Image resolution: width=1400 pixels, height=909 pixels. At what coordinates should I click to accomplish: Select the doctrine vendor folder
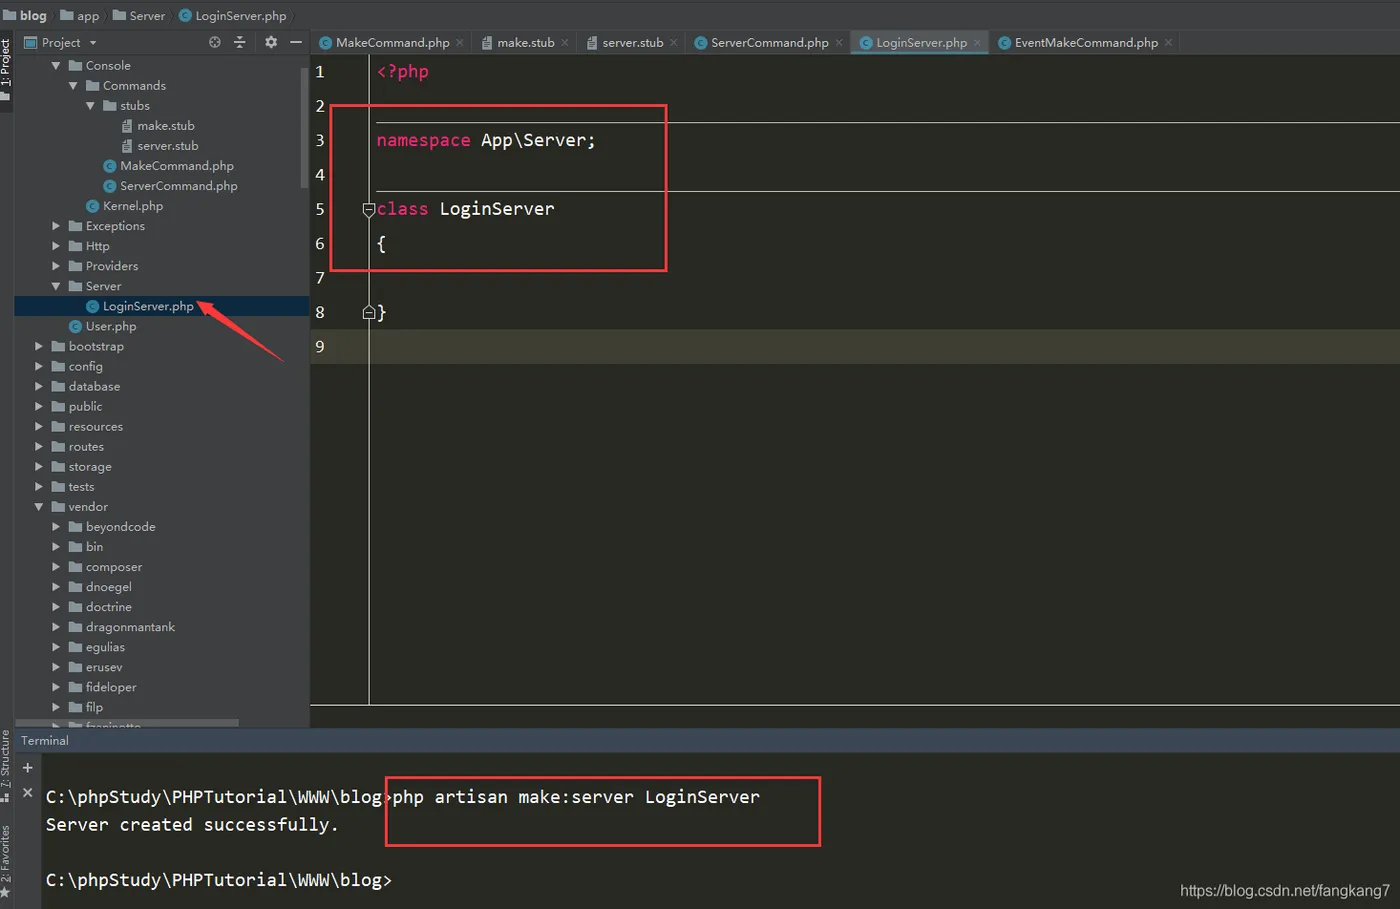100,607
